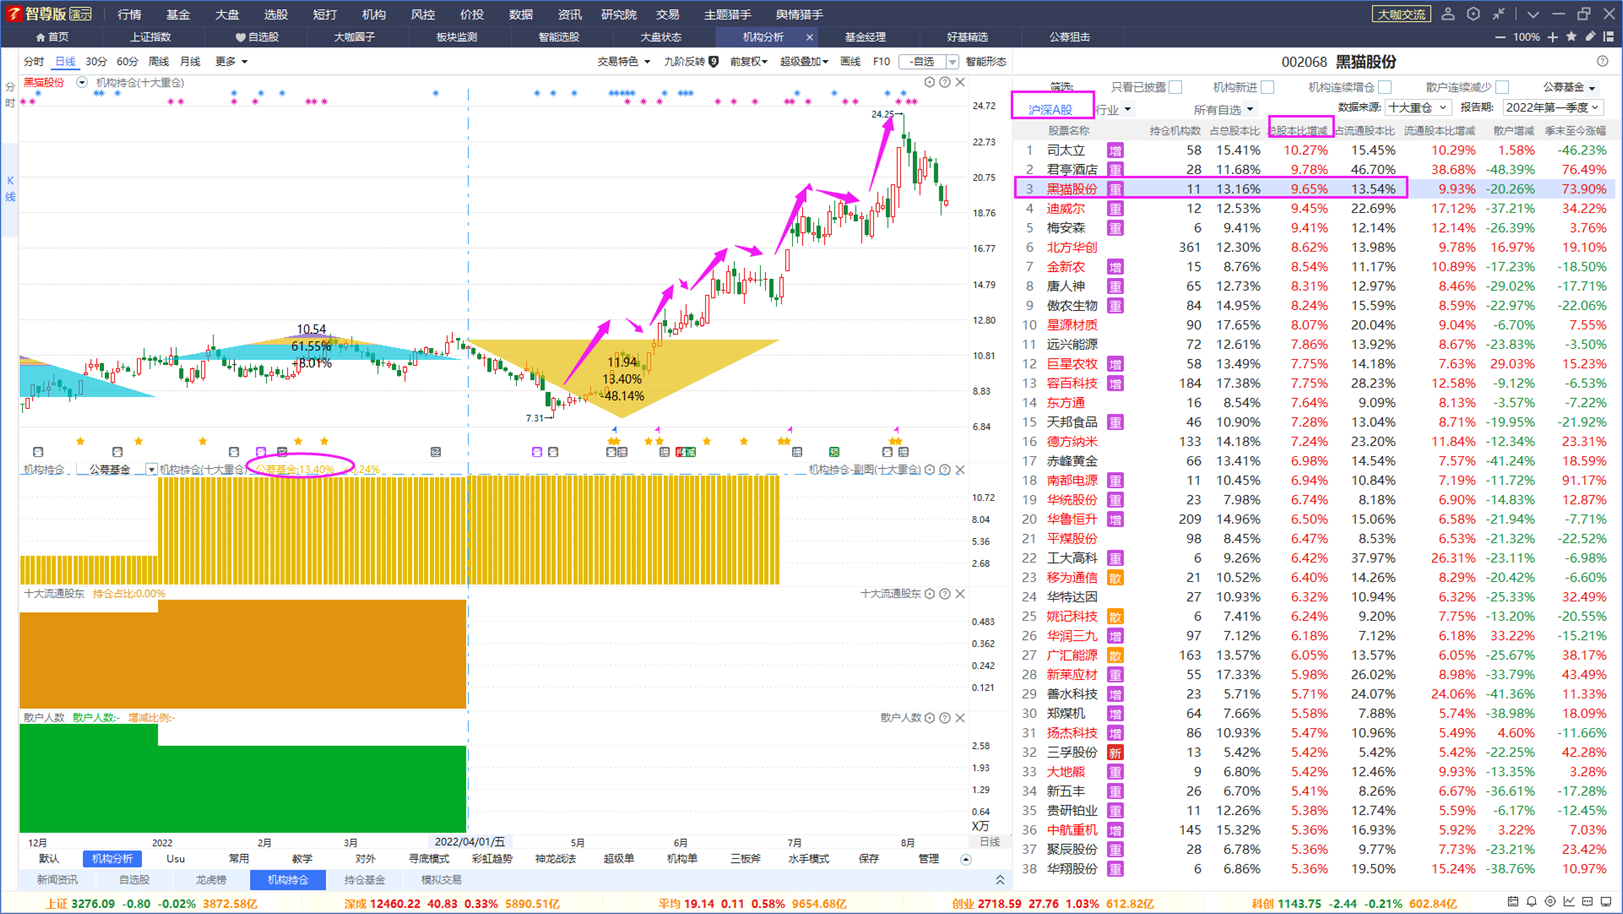Open the hexagon settings icon in title bar
The image size is (1623, 914).
(x=1473, y=14)
